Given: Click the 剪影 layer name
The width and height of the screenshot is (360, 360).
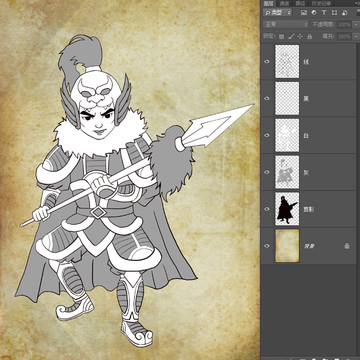Looking at the screenshot, I should [309, 209].
